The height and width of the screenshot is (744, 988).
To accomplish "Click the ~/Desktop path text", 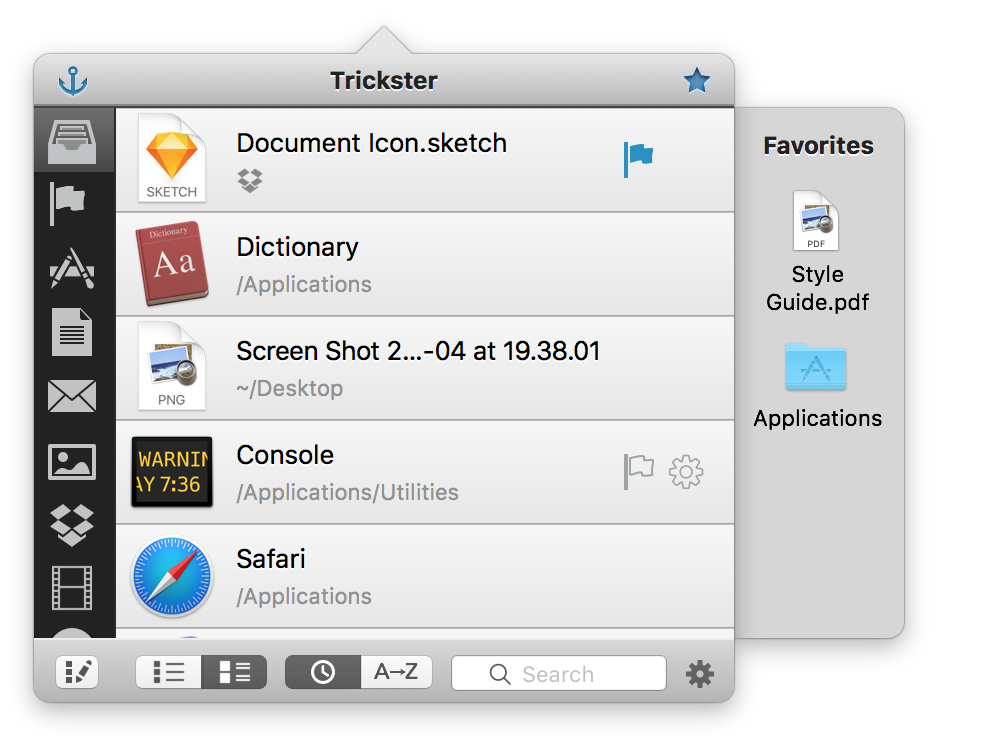I will [290, 388].
